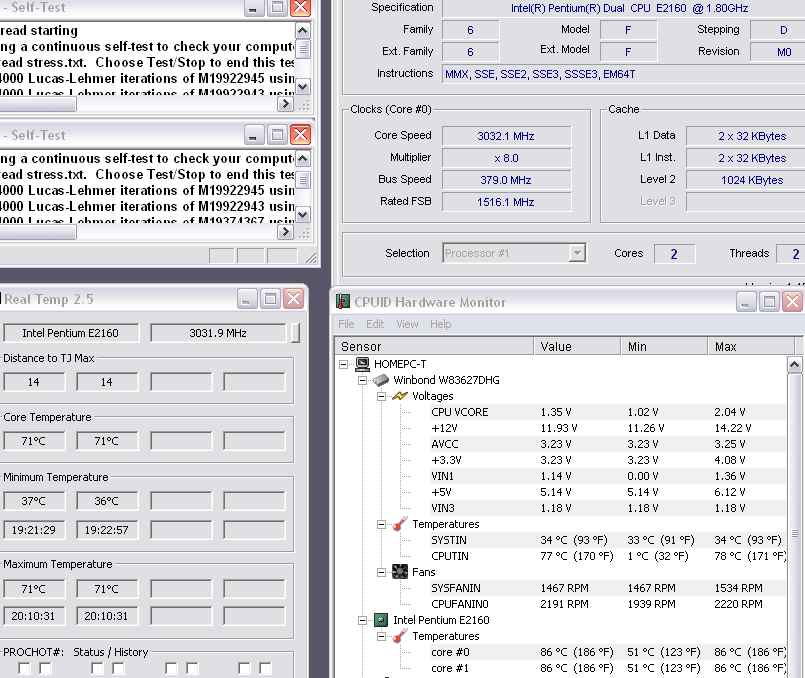The image size is (805, 678).
Task: Toggle first PROCHOT status checkbox
Action: point(24,668)
